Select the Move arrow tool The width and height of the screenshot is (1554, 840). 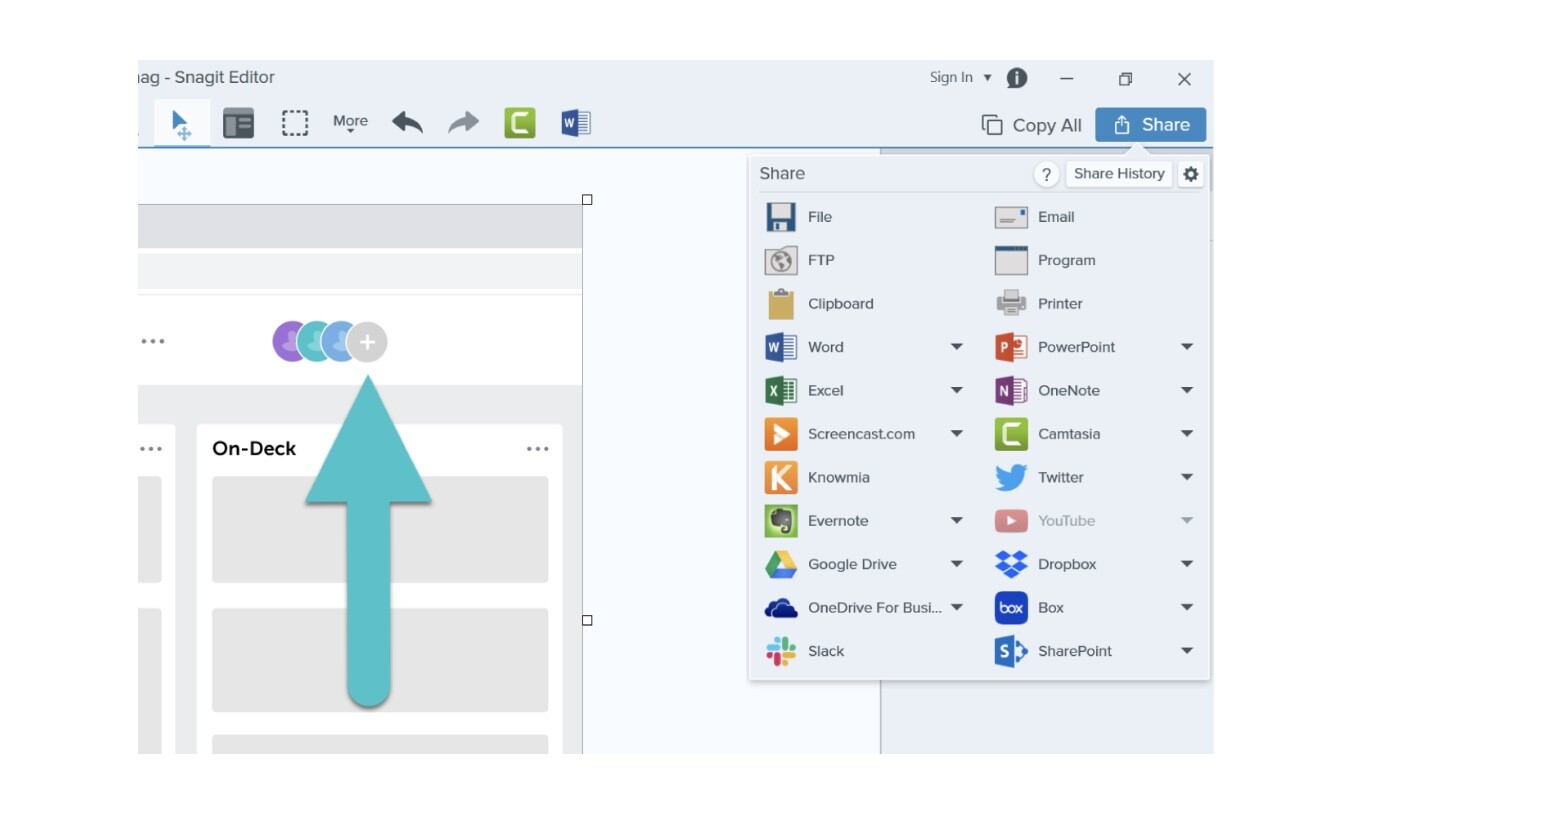point(181,125)
